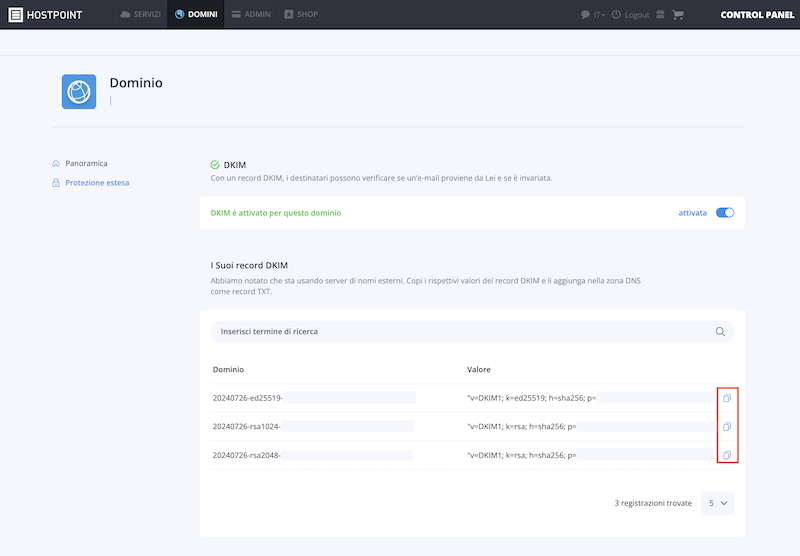Click the Valore column header
Image resolution: width=800 pixels, height=556 pixels.
(479, 369)
